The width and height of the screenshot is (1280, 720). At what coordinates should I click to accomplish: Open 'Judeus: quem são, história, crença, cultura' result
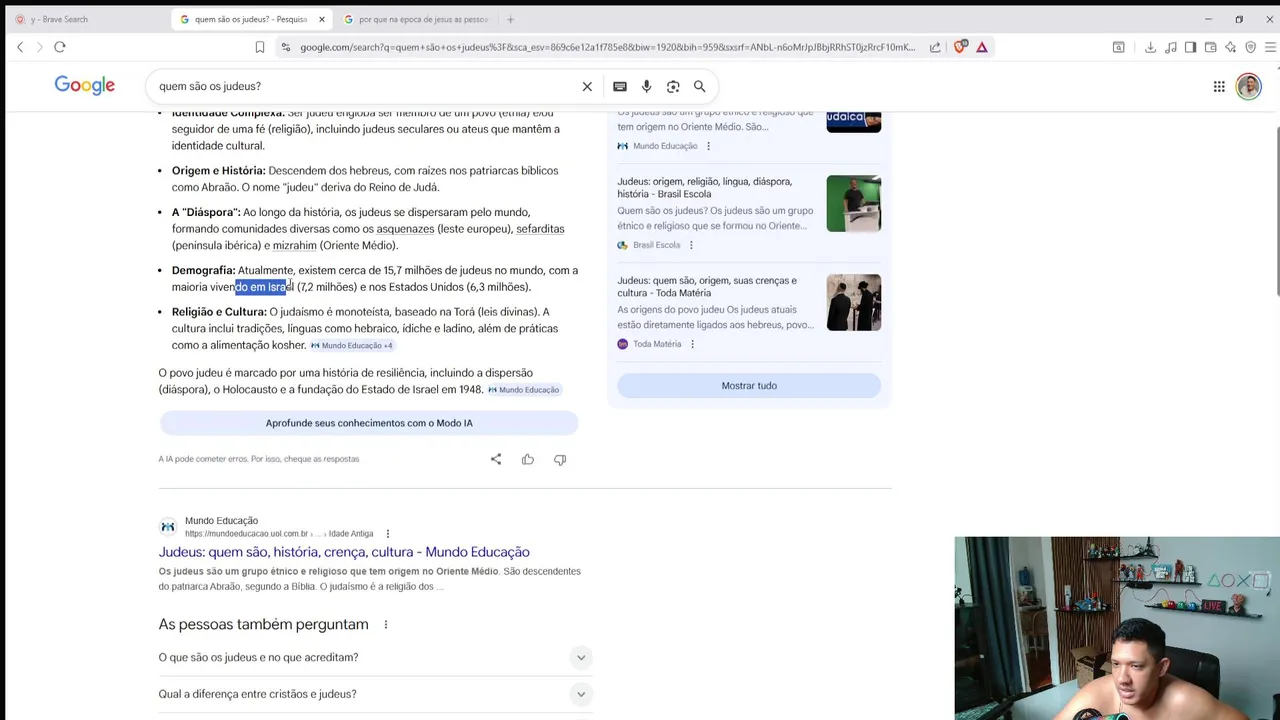point(344,552)
